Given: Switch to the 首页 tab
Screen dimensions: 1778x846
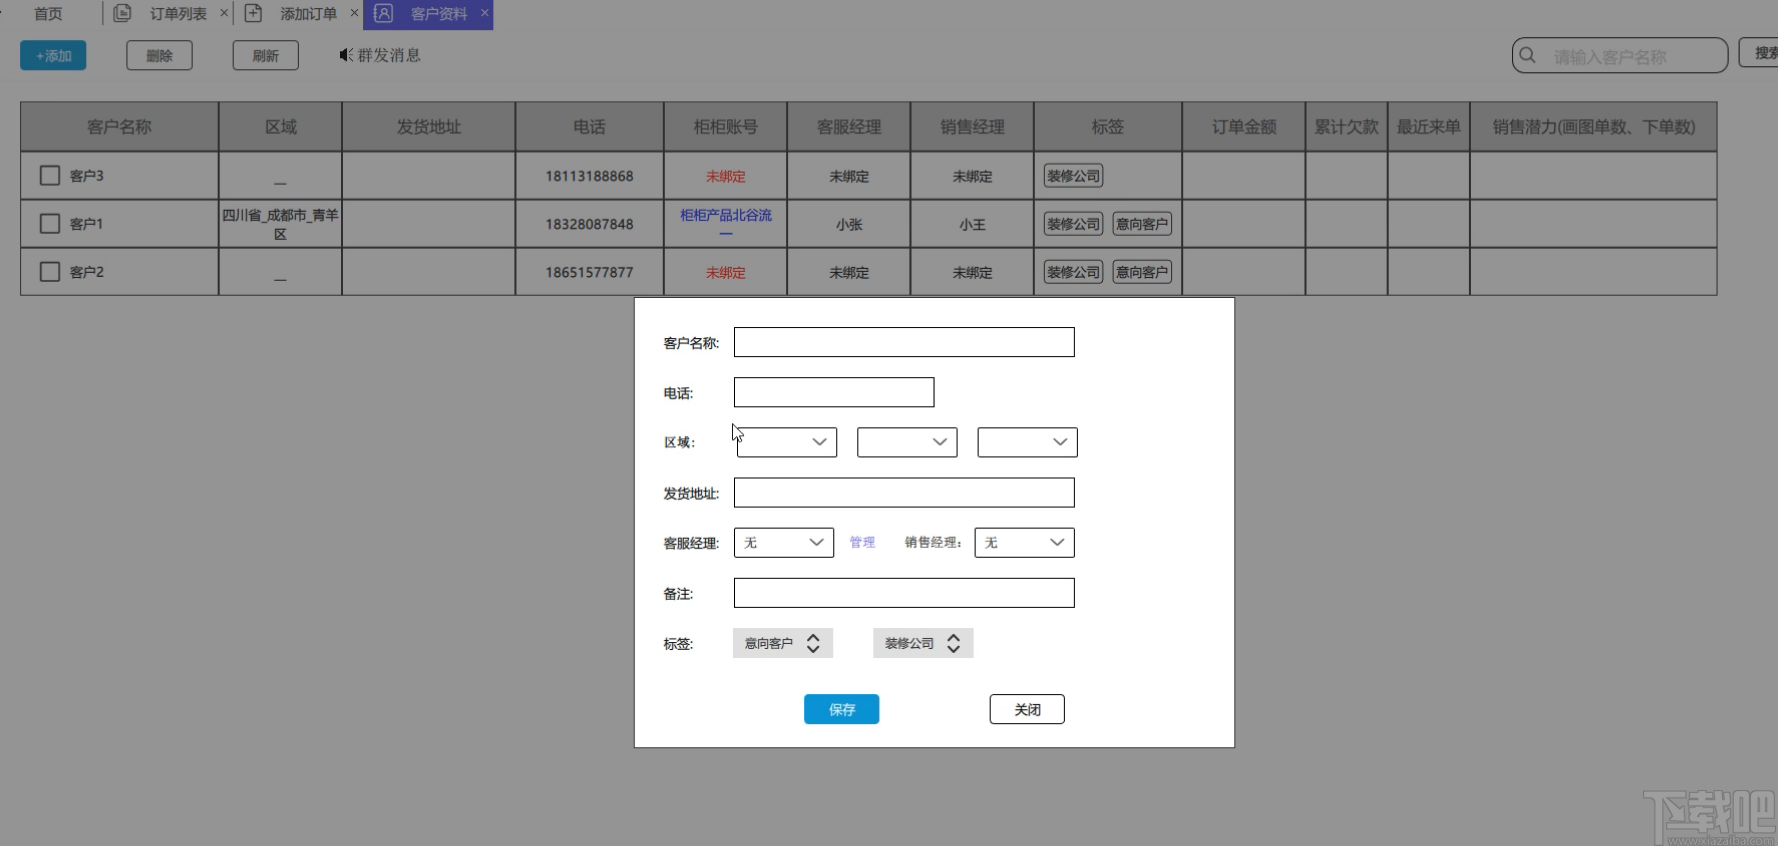Looking at the screenshot, I should [48, 14].
